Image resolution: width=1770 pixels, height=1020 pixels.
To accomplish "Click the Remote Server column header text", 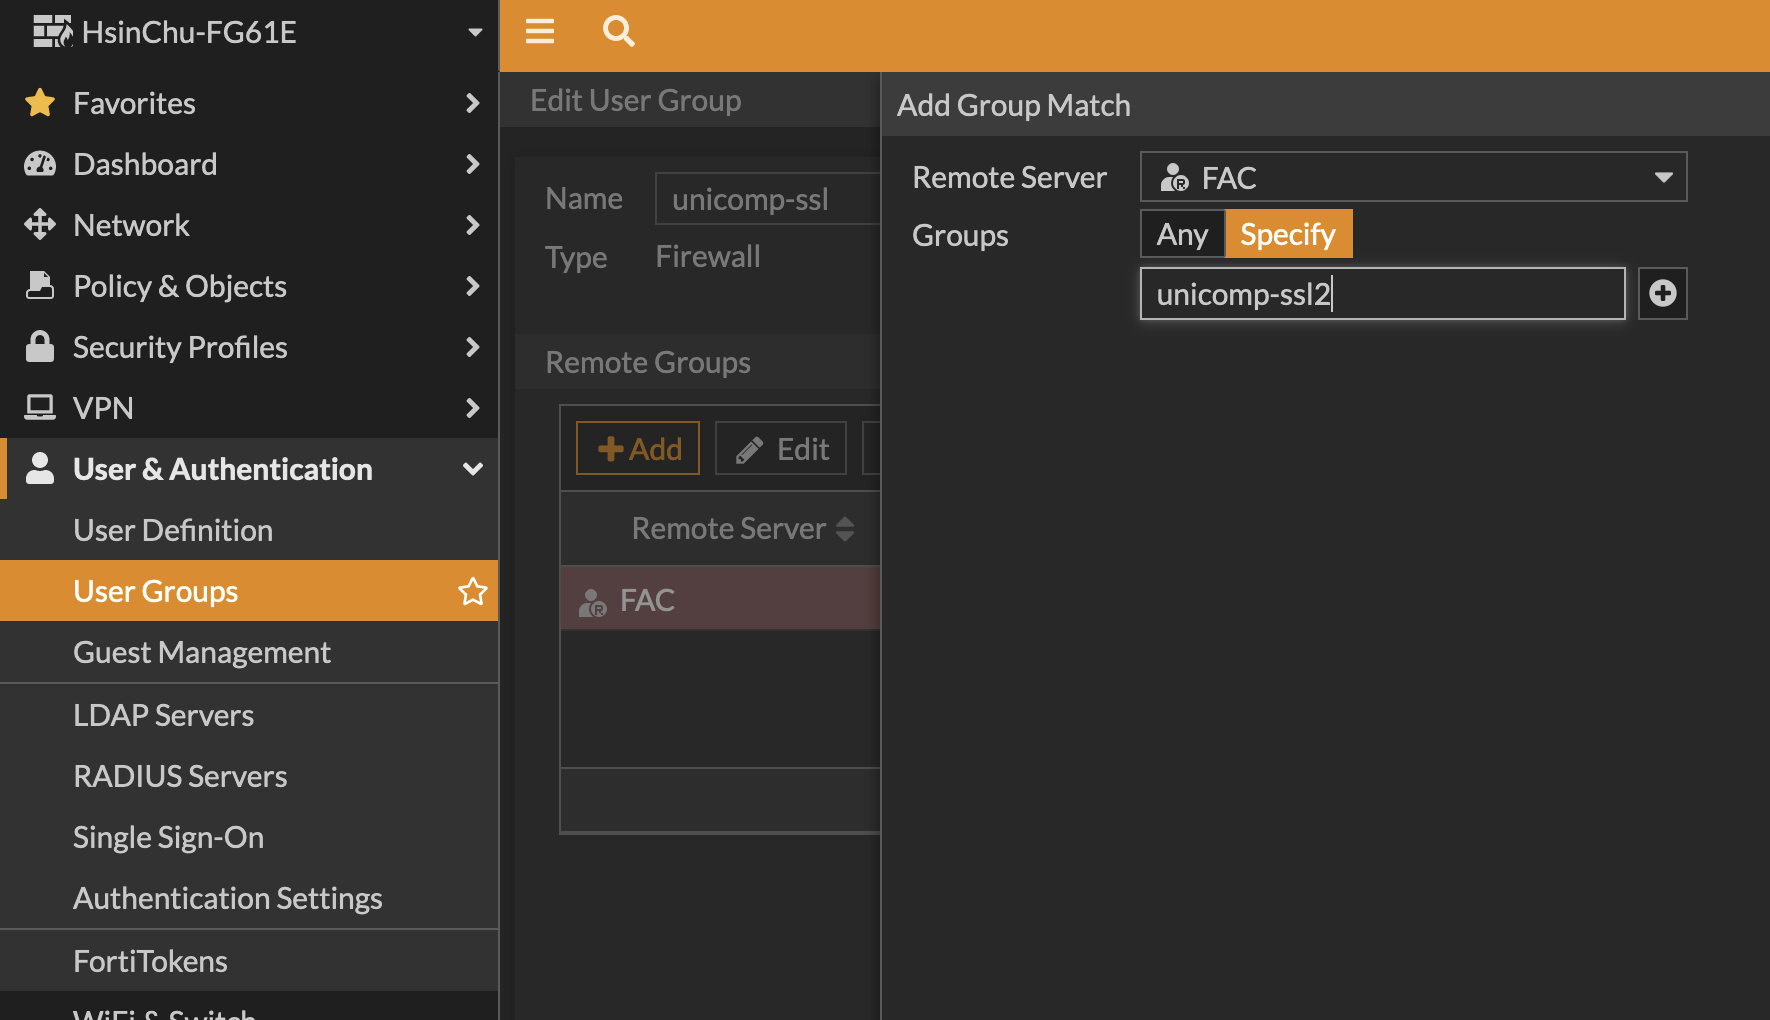I will click(729, 529).
